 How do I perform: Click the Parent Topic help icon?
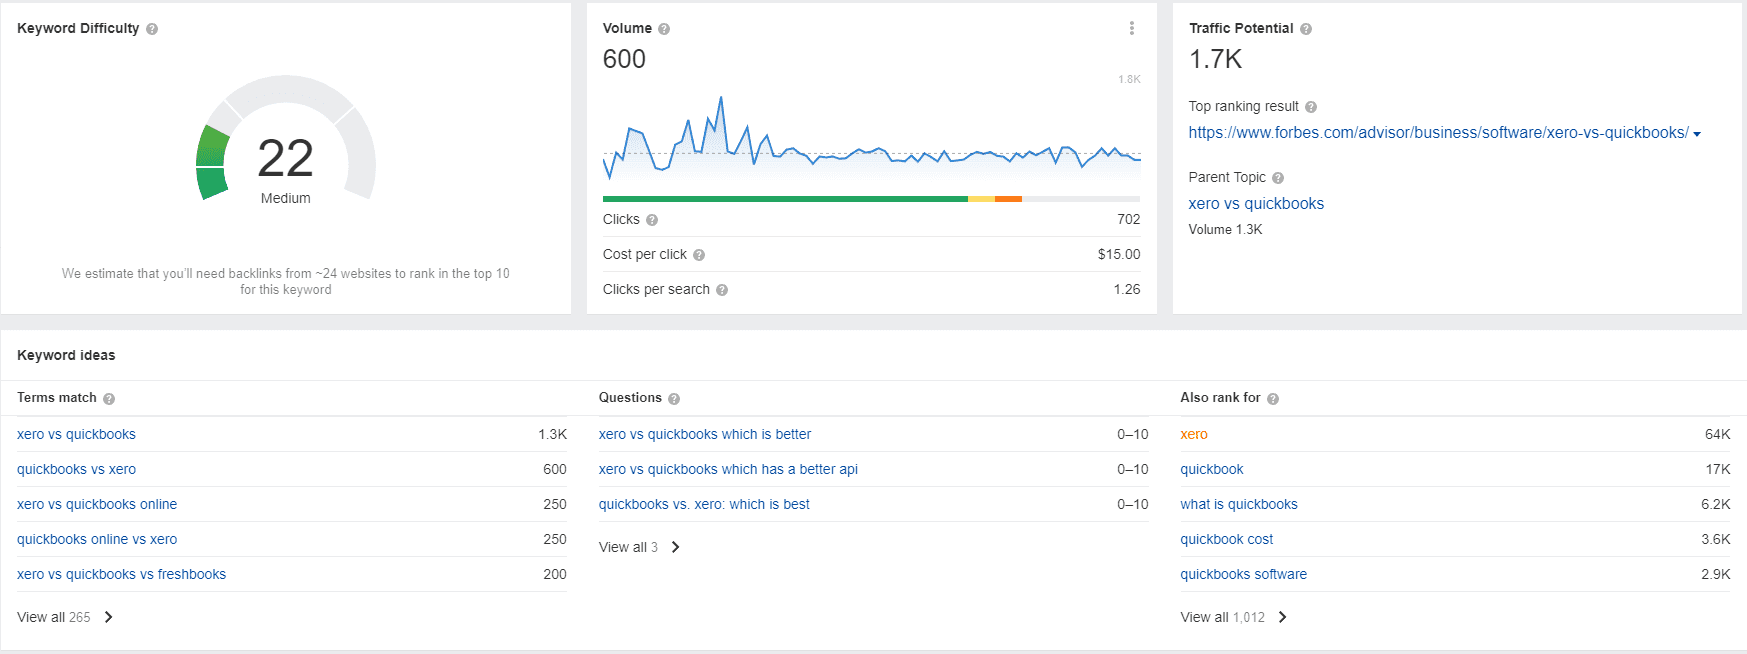point(1278,178)
